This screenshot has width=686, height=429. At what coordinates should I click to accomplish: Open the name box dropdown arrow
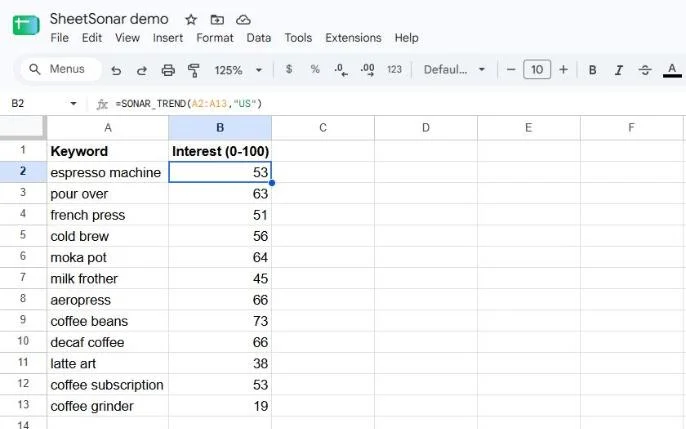click(73, 104)
